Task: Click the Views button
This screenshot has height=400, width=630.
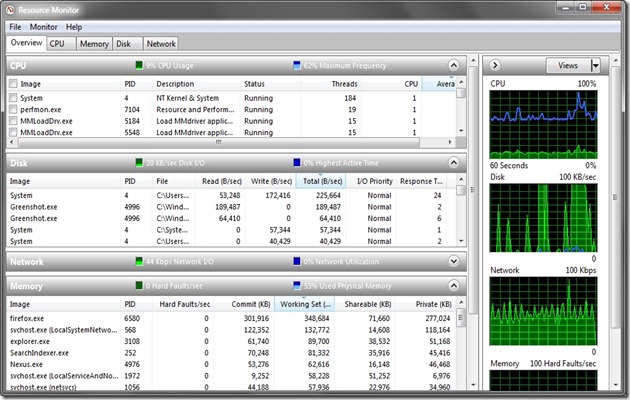Action: click(567, 65)
